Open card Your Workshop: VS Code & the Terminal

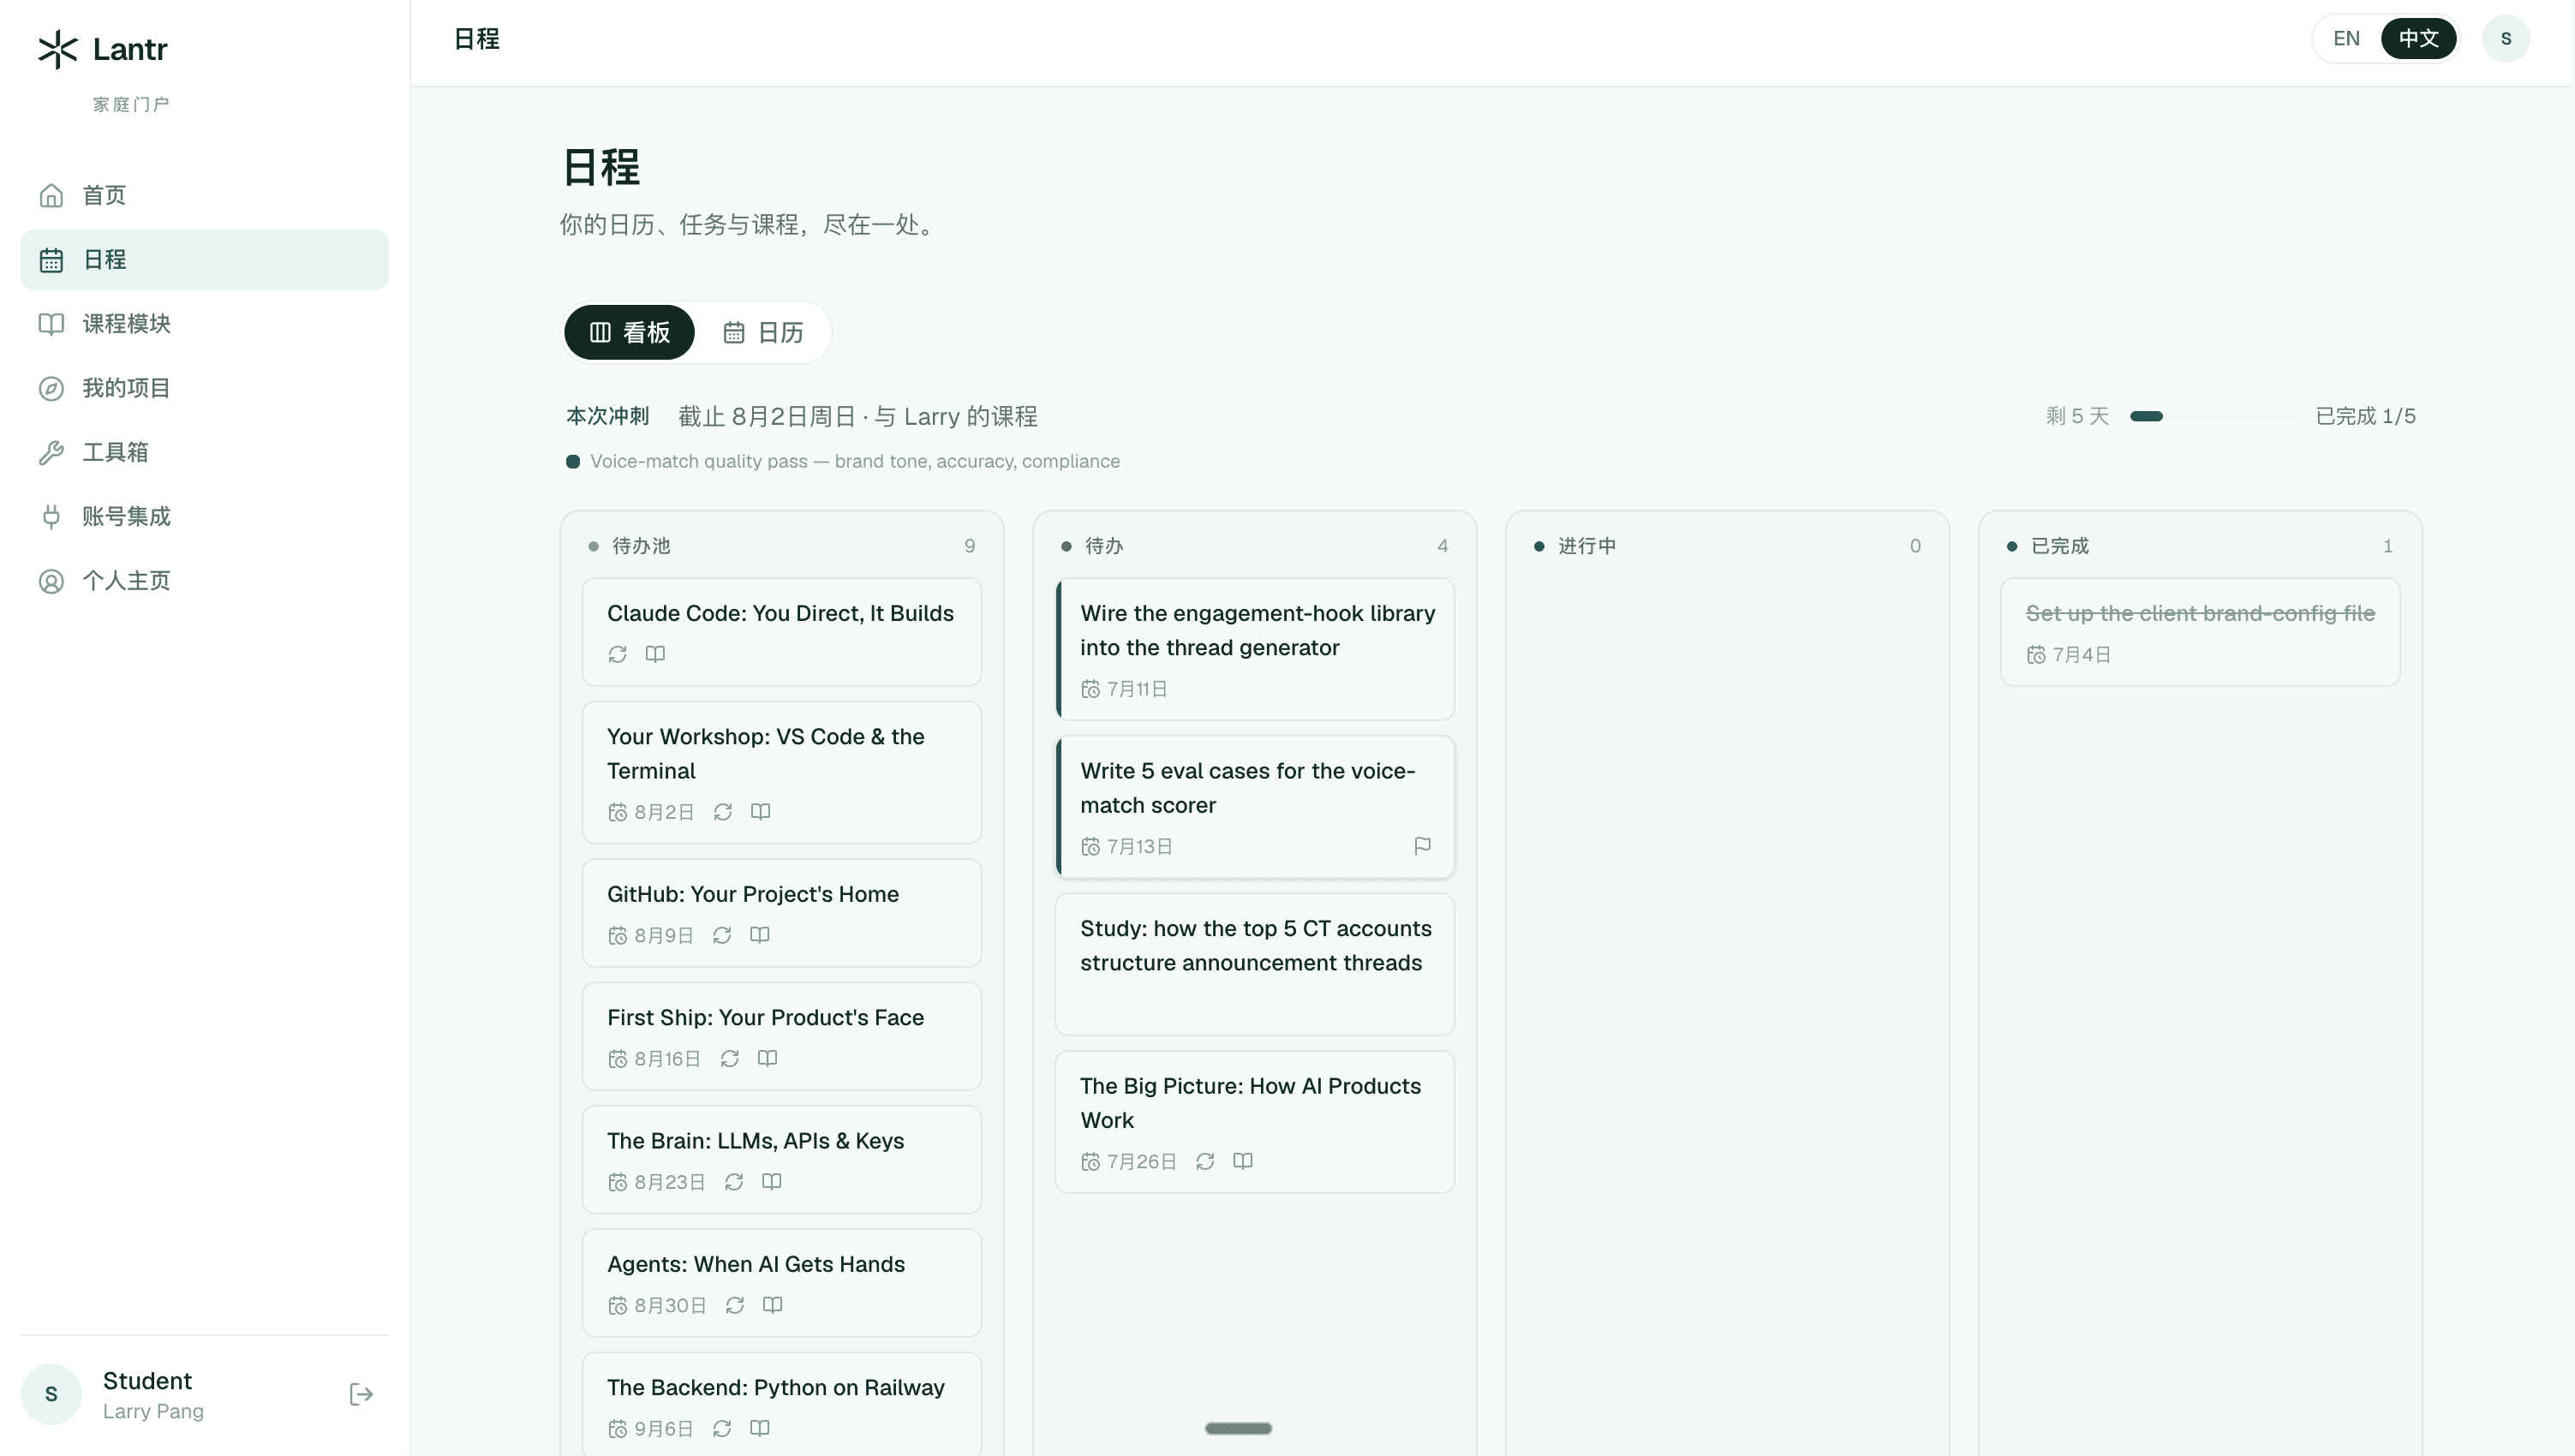click(x=781, y=772)
